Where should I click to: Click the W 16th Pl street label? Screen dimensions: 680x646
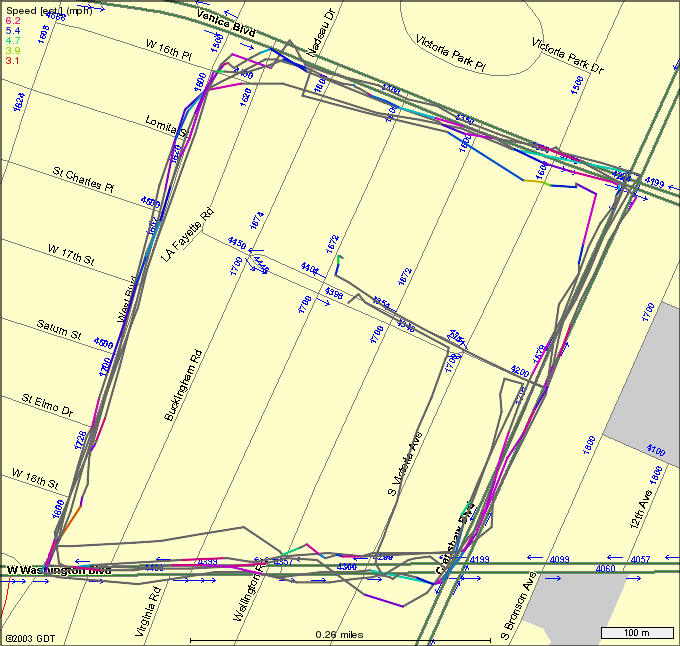click(x=168, y=50)
